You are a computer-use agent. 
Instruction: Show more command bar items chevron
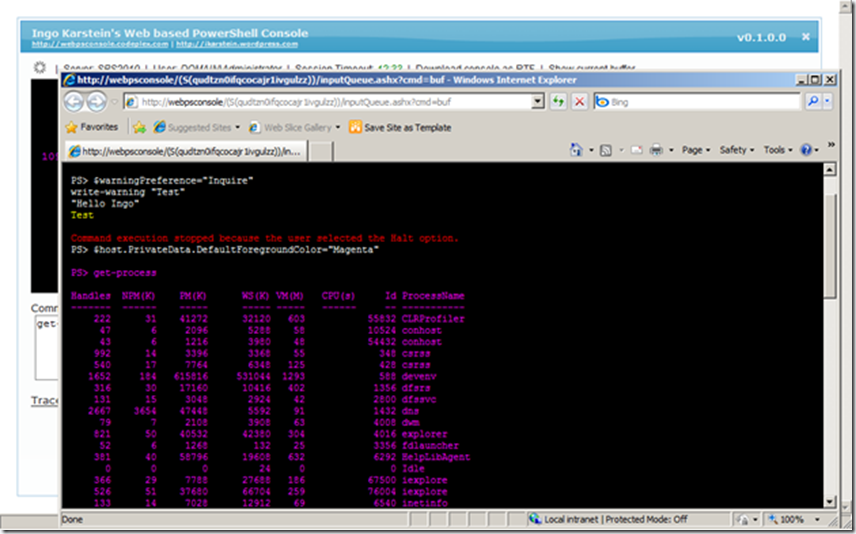(831, 144)
